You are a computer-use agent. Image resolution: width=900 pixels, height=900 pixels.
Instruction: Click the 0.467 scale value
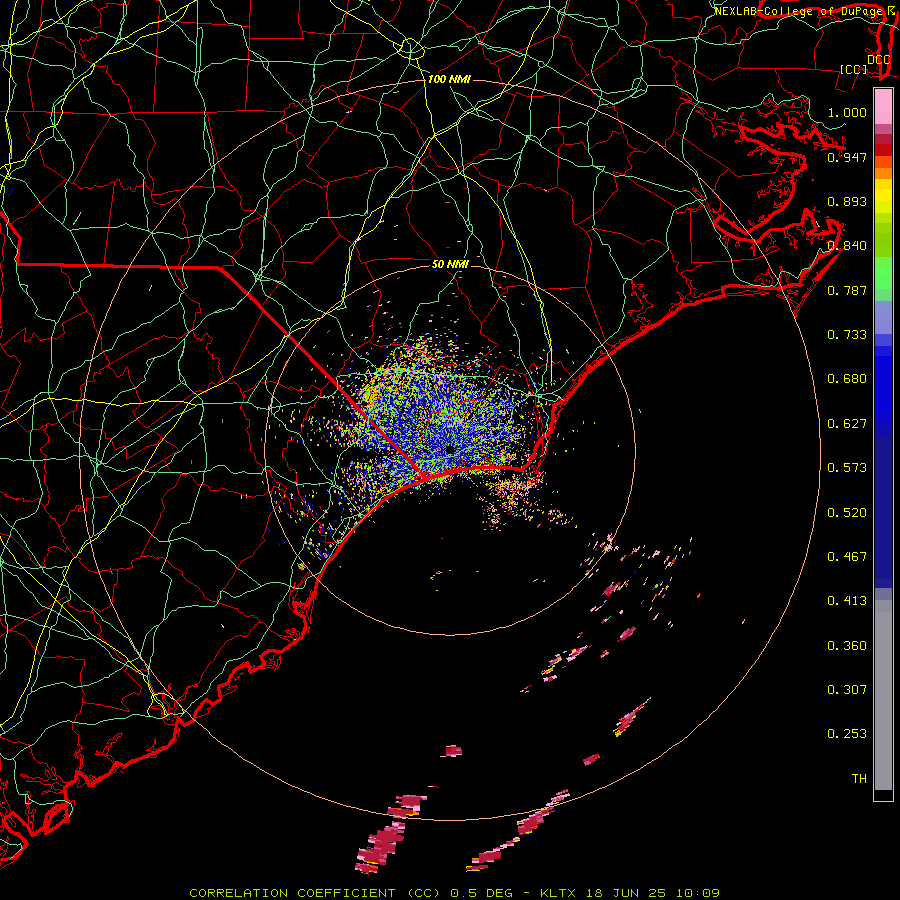click(x=847, y=557)
